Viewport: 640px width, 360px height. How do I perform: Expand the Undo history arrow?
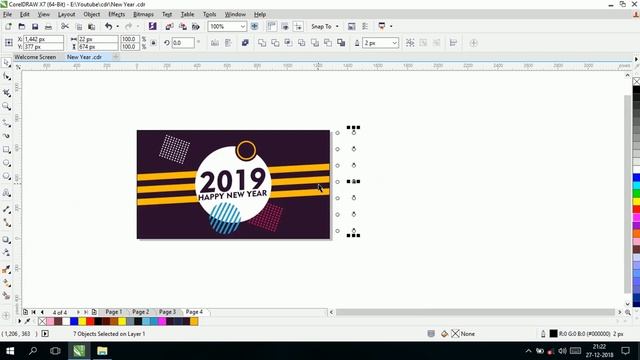tap(118, 27)
